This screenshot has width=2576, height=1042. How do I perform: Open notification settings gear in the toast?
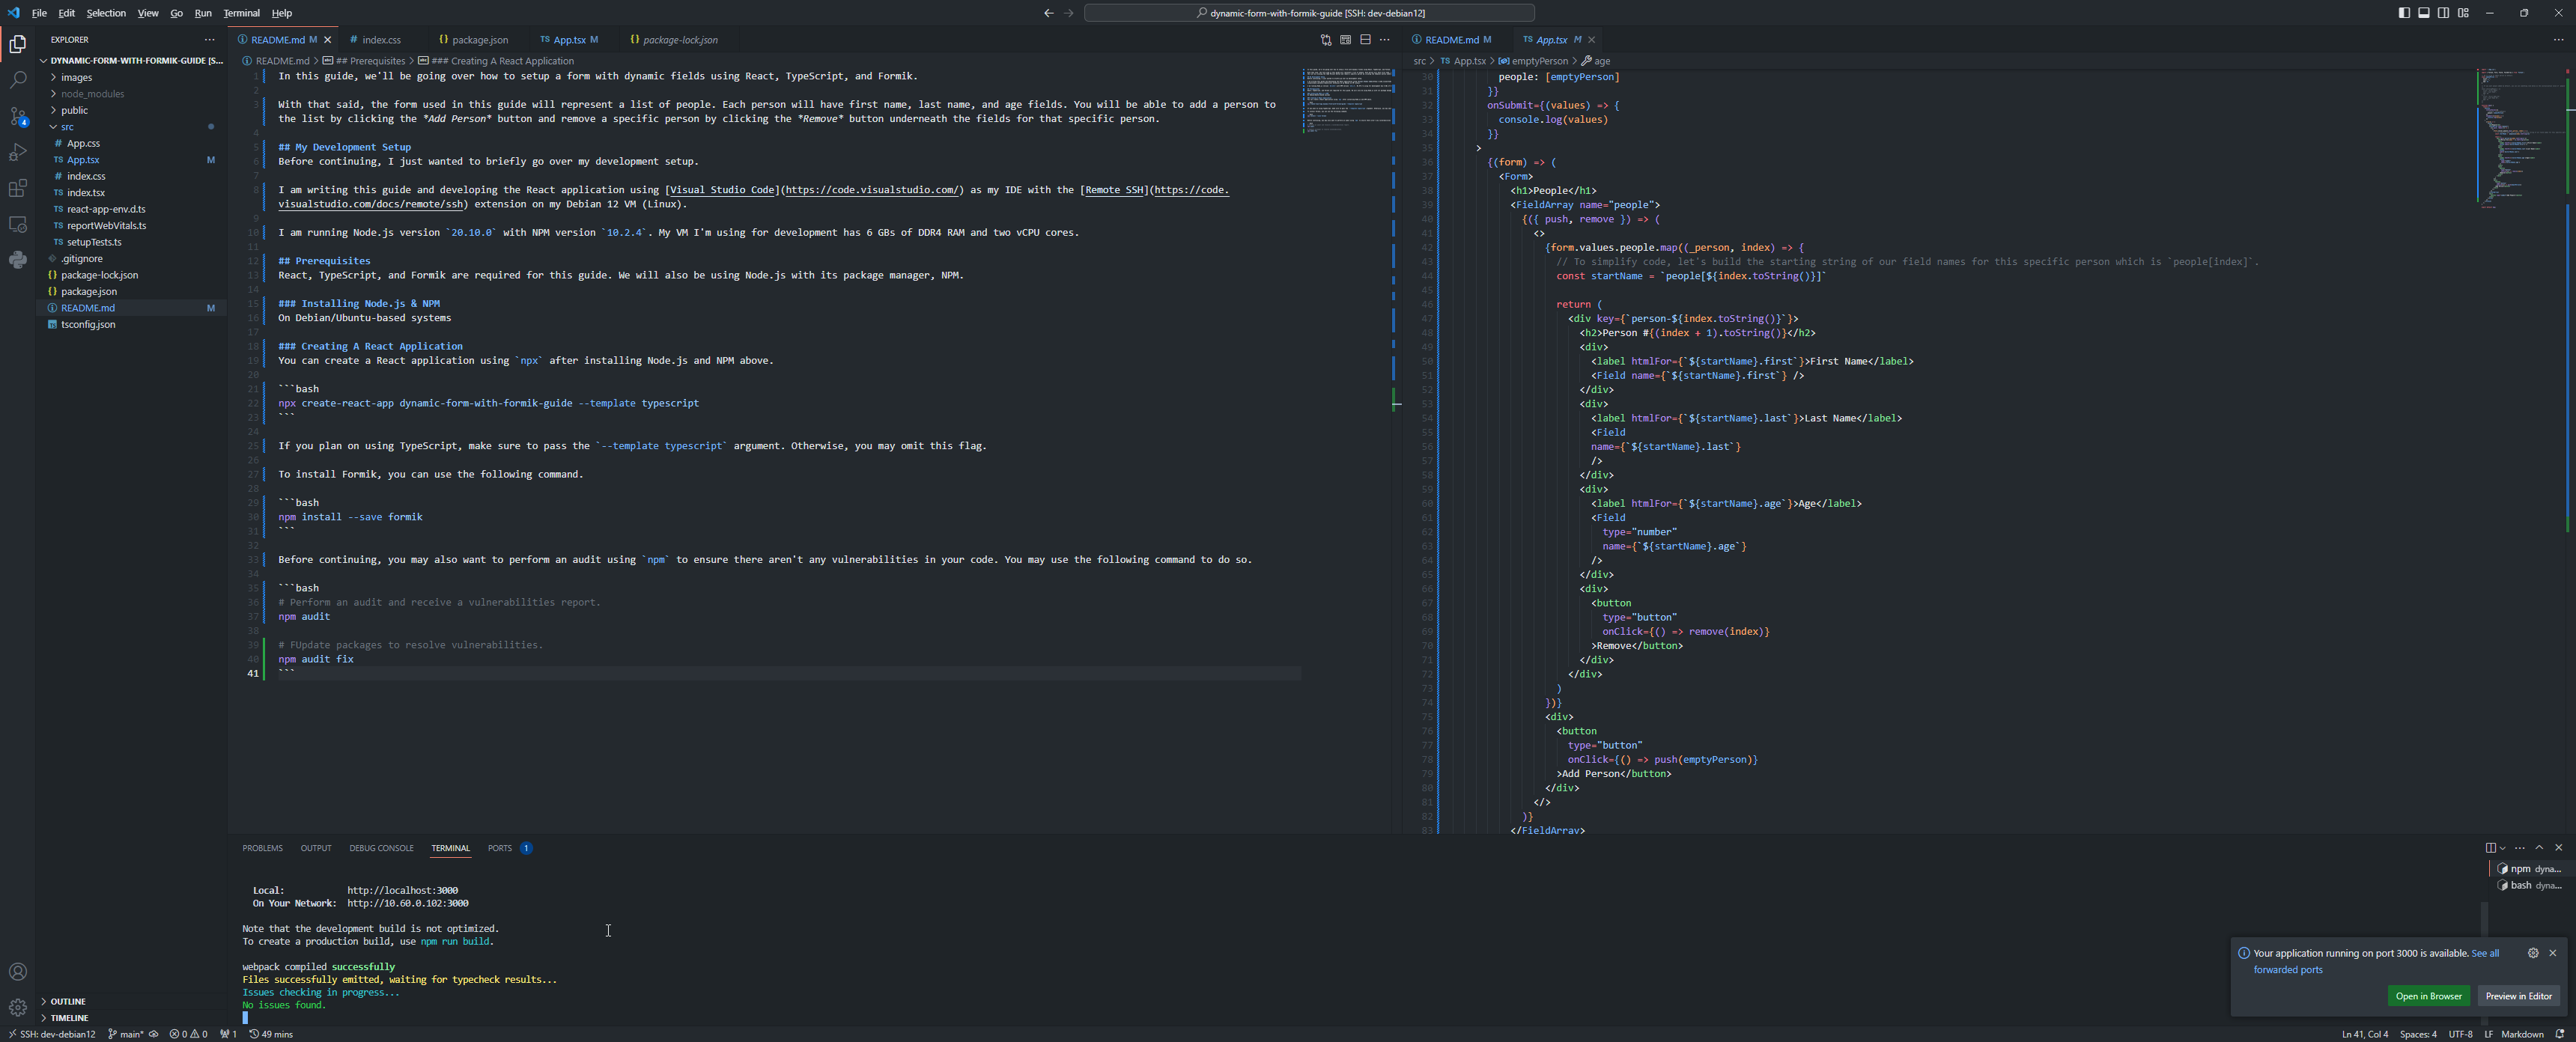2533,953
